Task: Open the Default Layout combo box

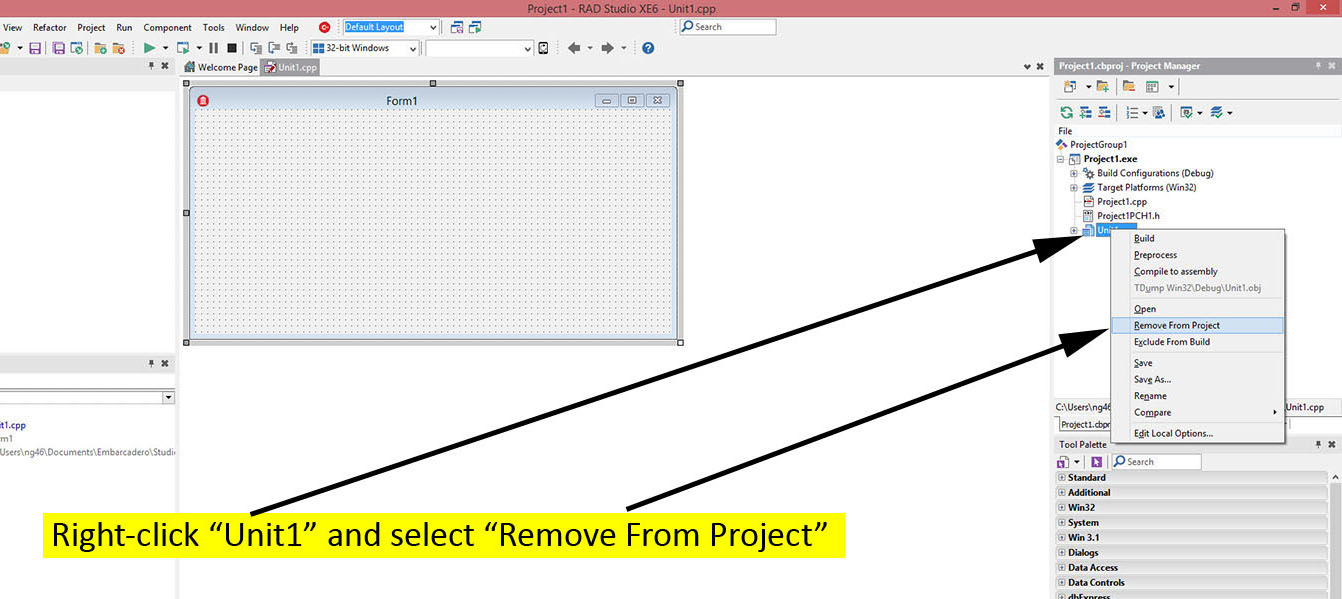Action: pos(432,27)
